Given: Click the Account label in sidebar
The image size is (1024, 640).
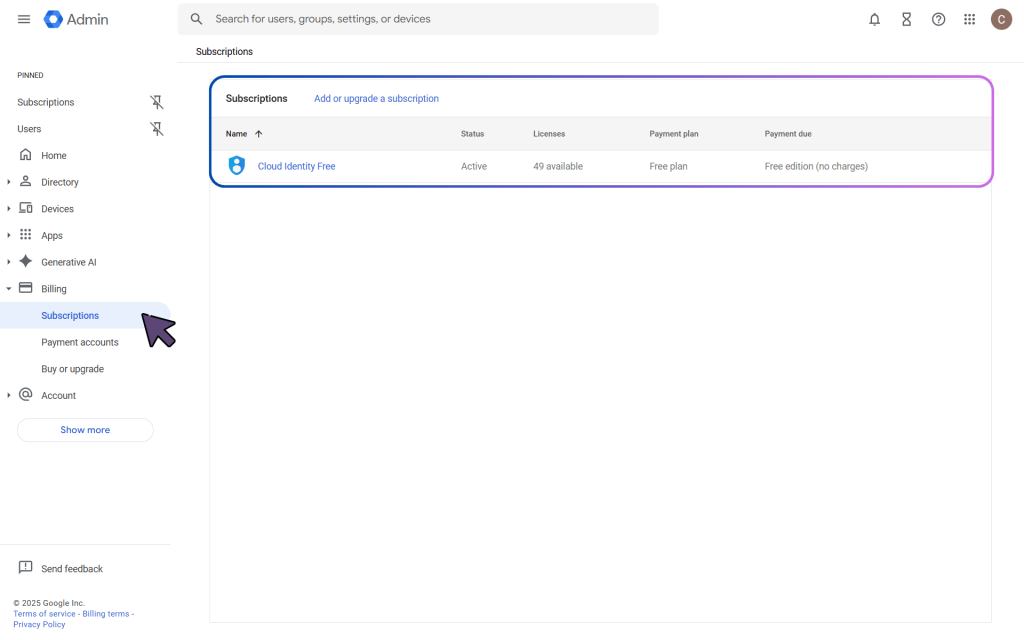Looking at the screenshot, I should click(x=58, y=396).
